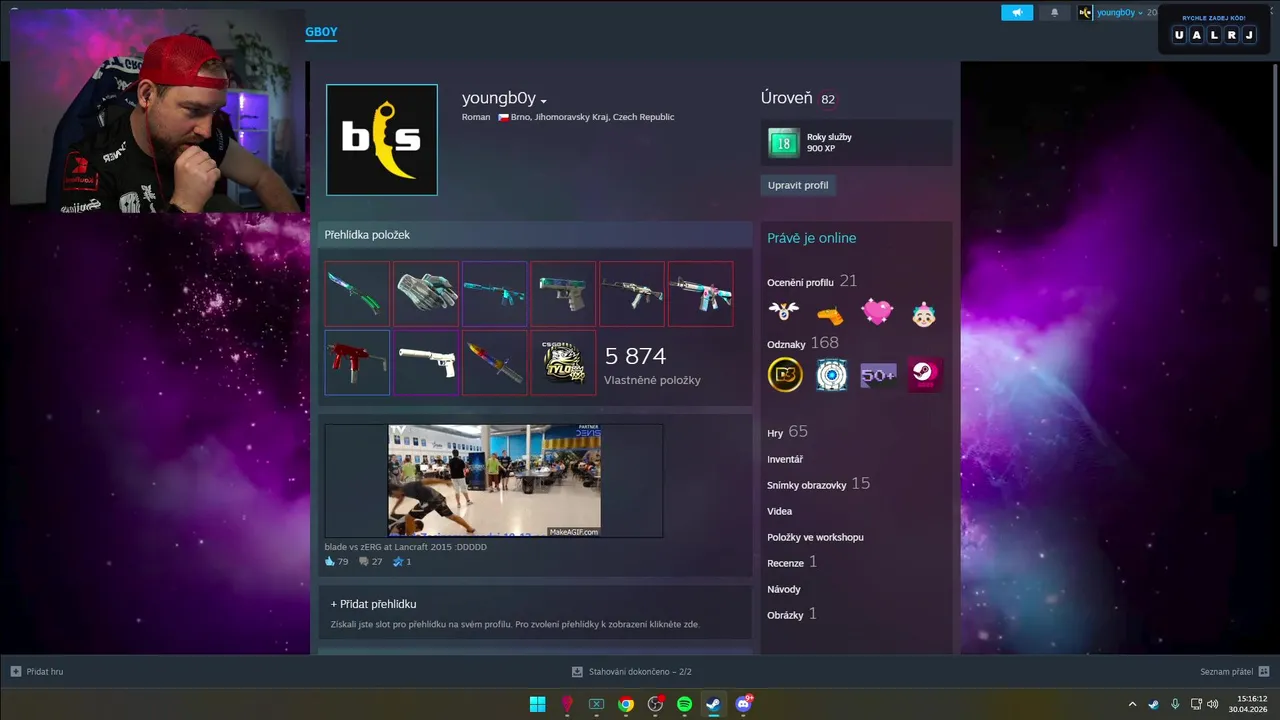Open Hry 65 games list

tap(787, 432)
